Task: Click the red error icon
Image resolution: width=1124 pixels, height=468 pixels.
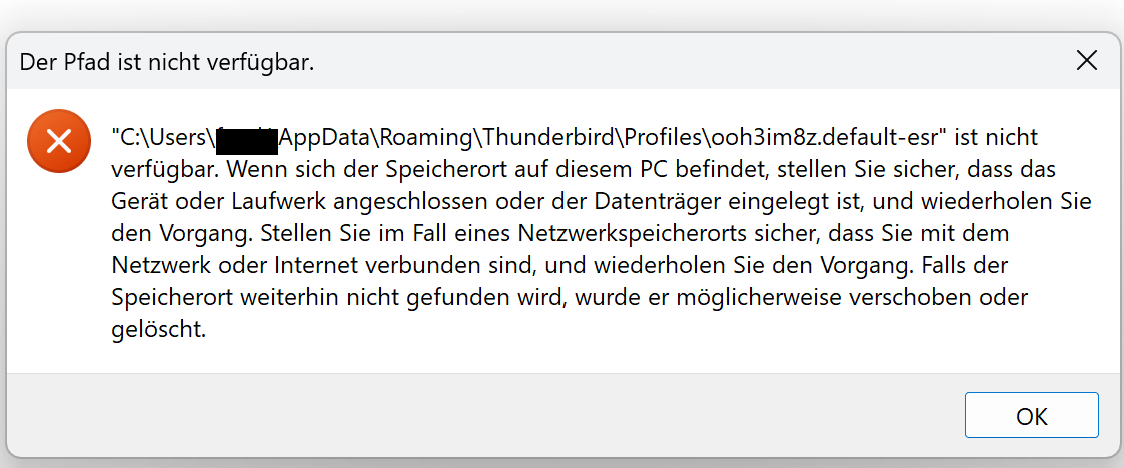Action: 60,141
